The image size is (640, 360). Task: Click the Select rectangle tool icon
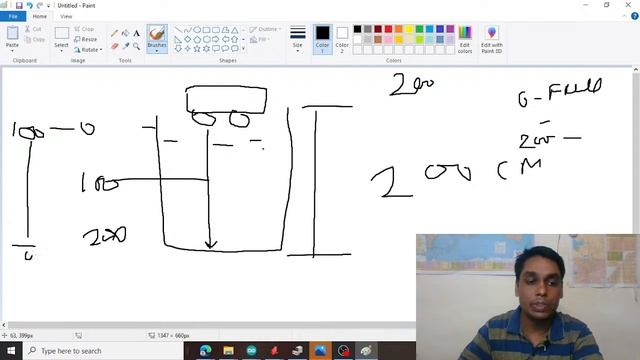(62, 33)
